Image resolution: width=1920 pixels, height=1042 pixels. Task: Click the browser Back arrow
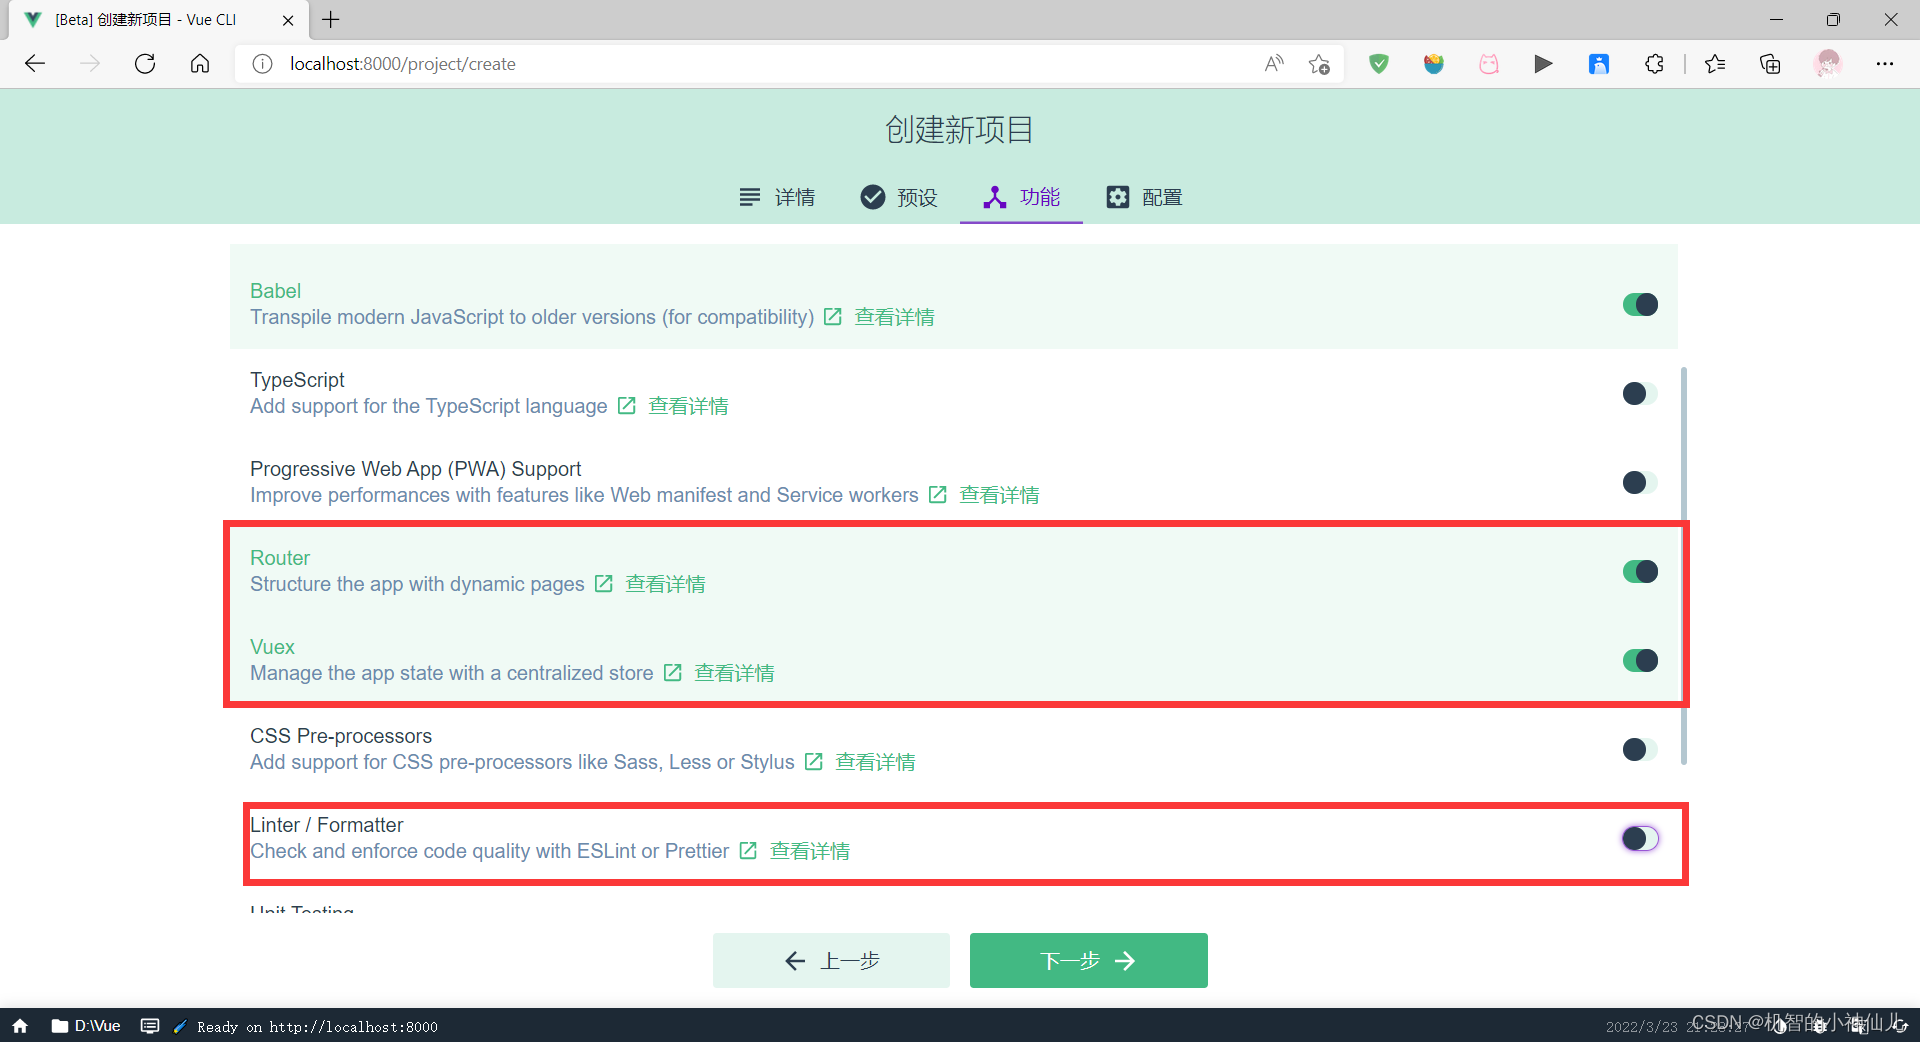35,64
